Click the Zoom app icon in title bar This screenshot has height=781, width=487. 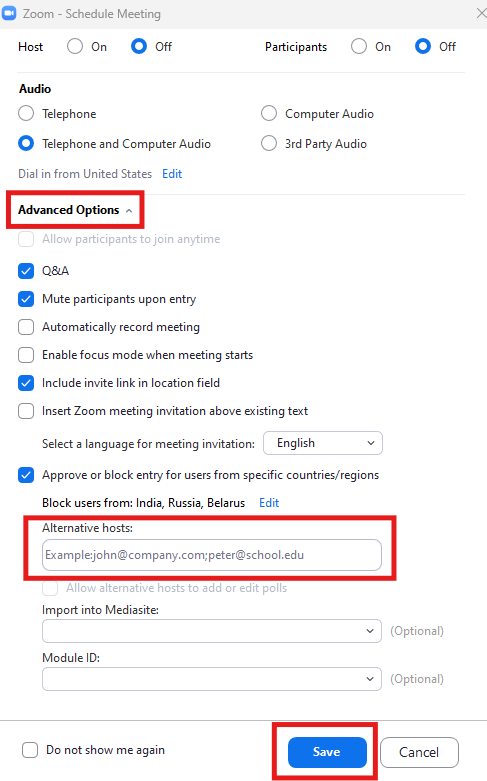pyautogui.click(x=9, y=13)
